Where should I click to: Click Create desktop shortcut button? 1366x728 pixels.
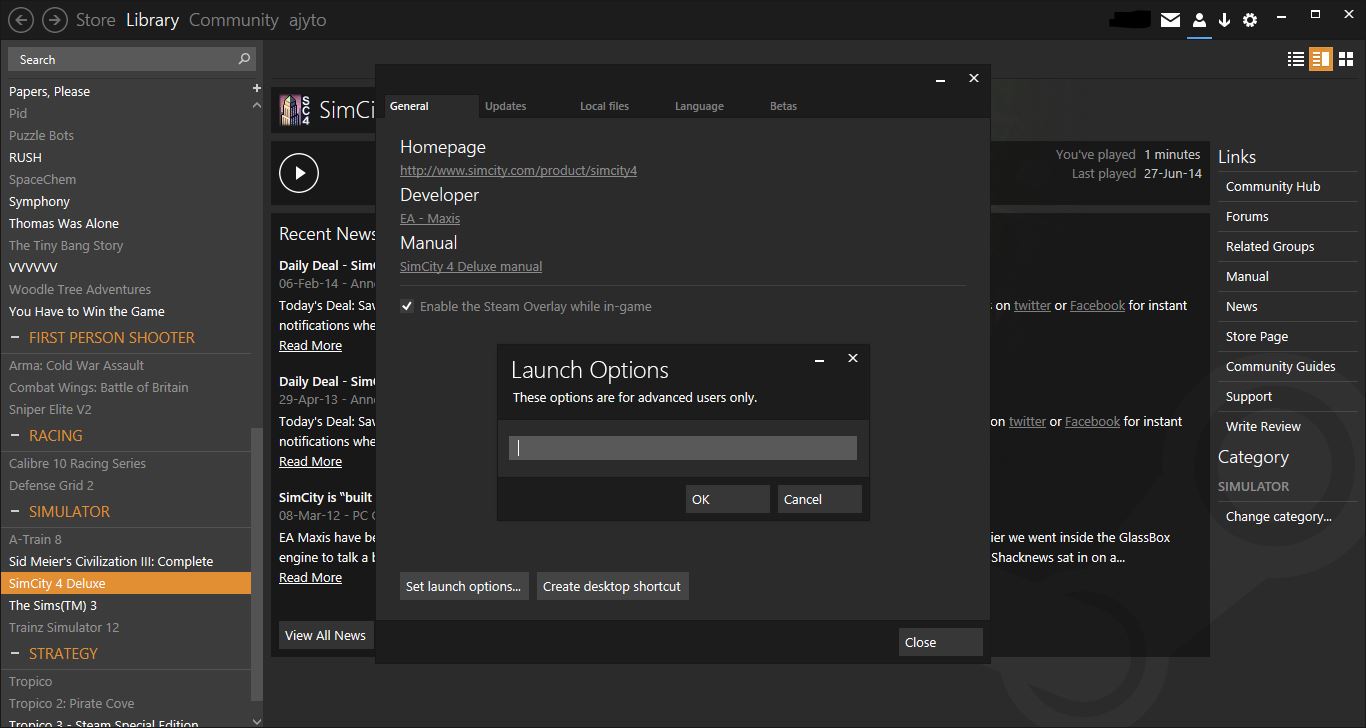(612, 586)
